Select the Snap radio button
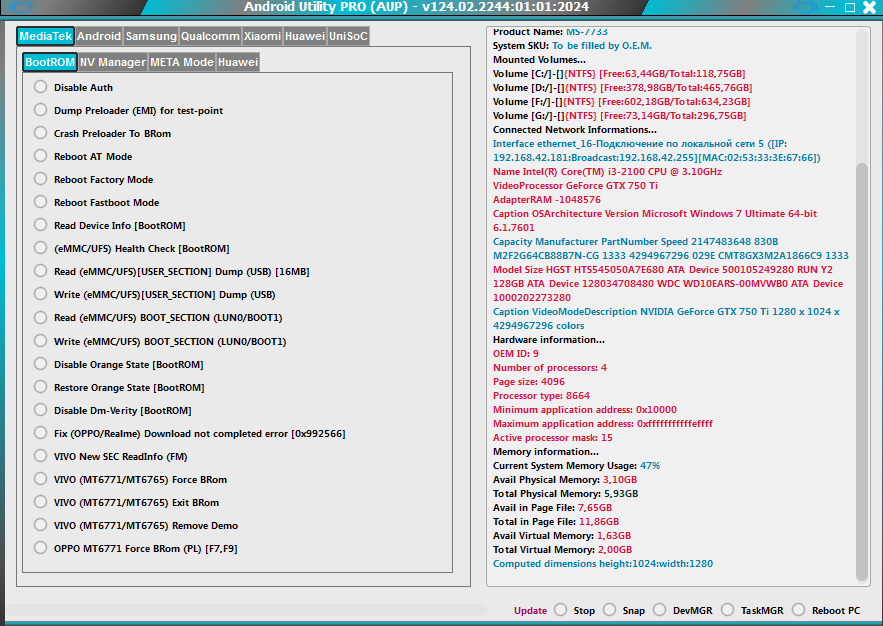The image size is (883, 626). point(609,610)
